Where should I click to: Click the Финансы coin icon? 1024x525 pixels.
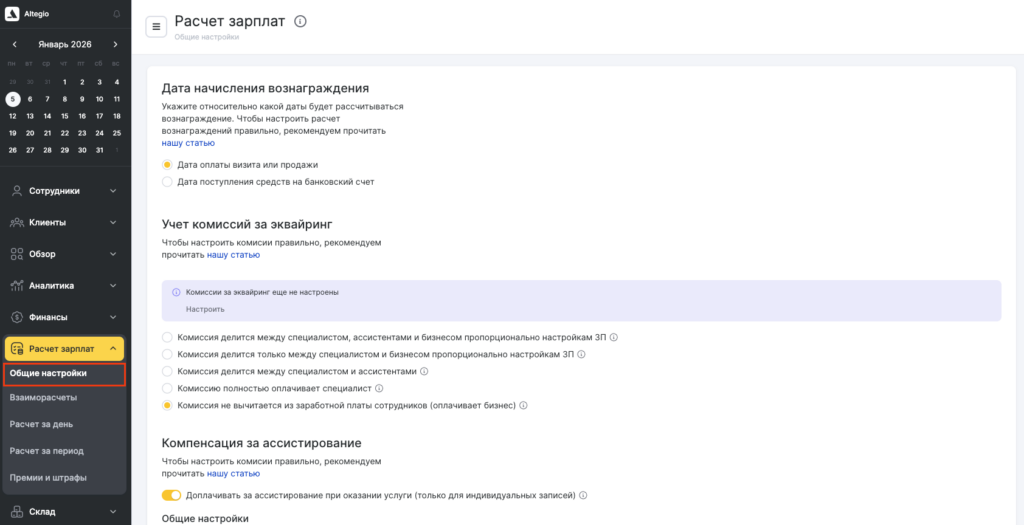(17, 317)
